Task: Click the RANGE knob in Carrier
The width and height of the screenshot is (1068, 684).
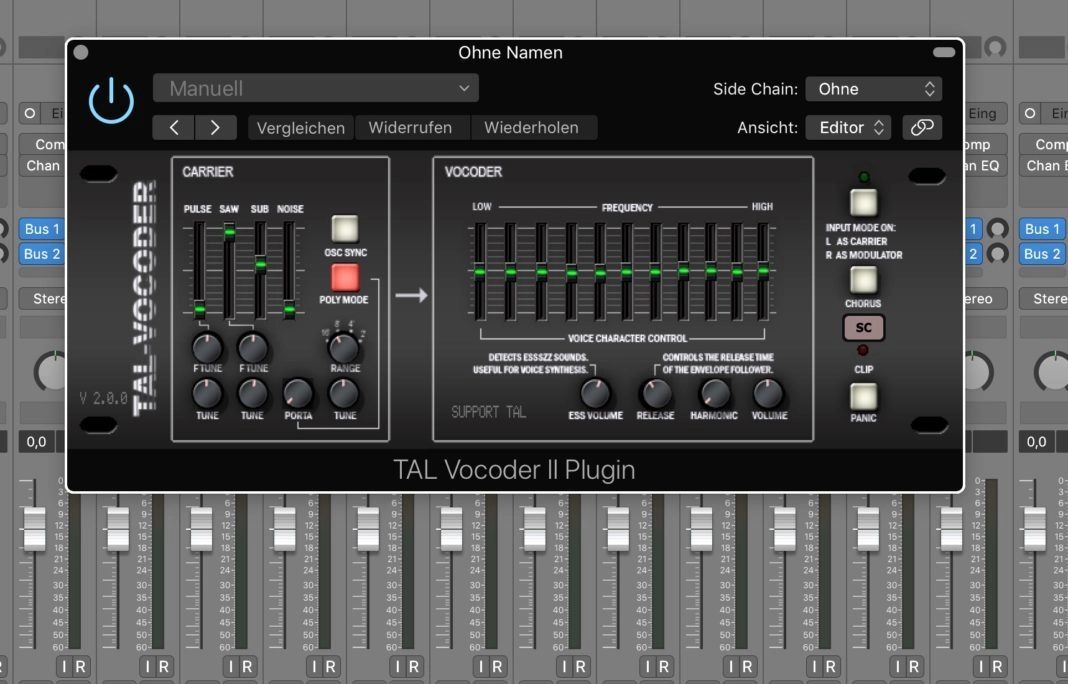Action: [344, 348]
